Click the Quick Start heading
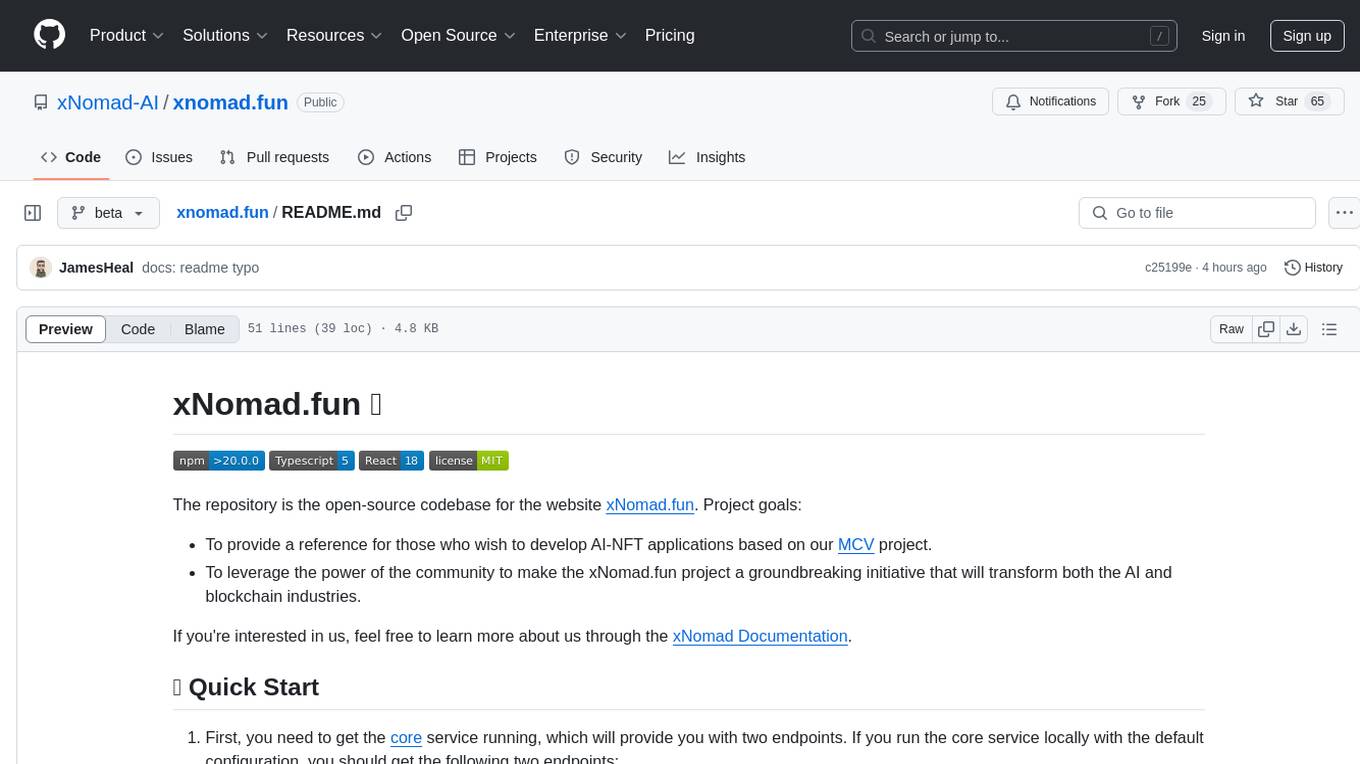 tap(246, 687)
